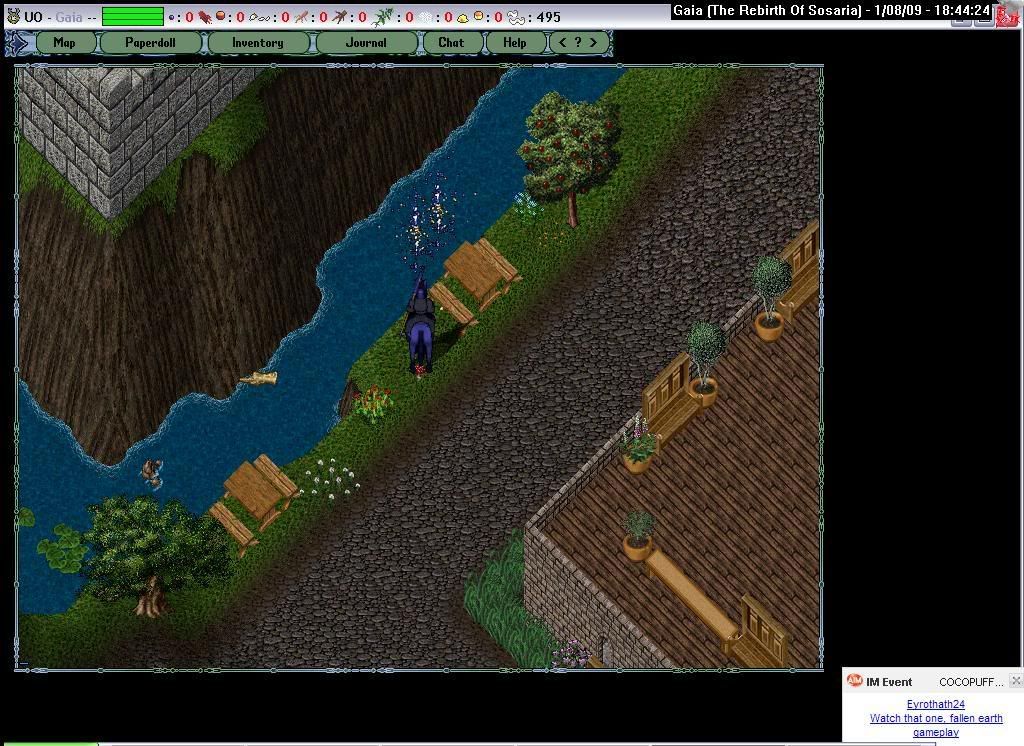
Task: Click the 495 counter value
Action: 549,17
